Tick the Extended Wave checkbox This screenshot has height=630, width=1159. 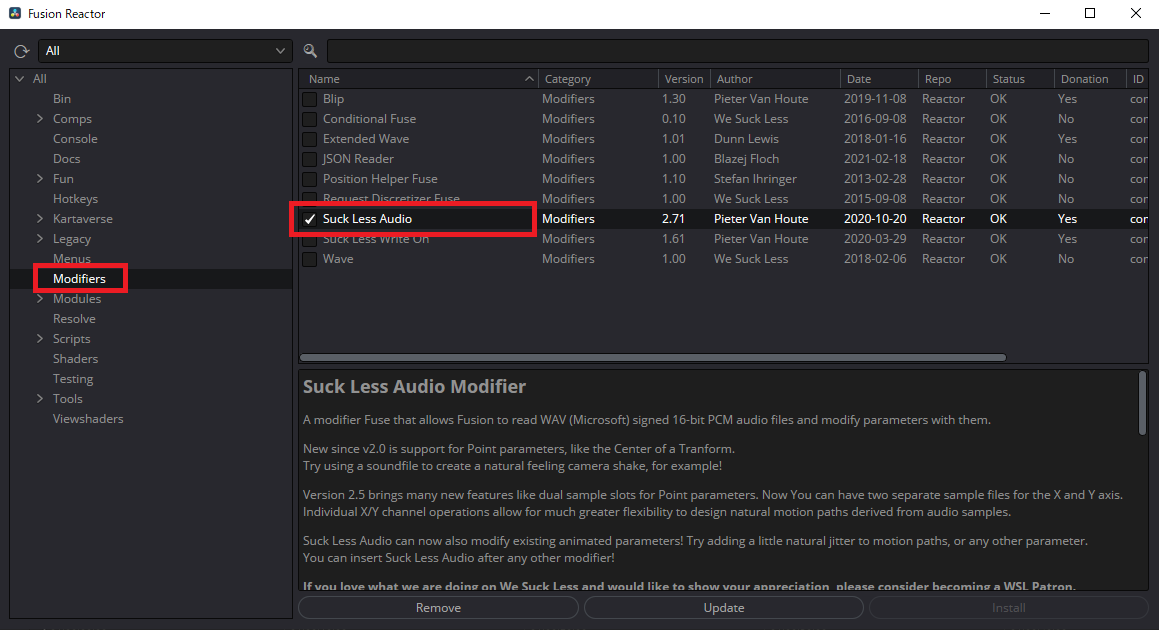310,139
